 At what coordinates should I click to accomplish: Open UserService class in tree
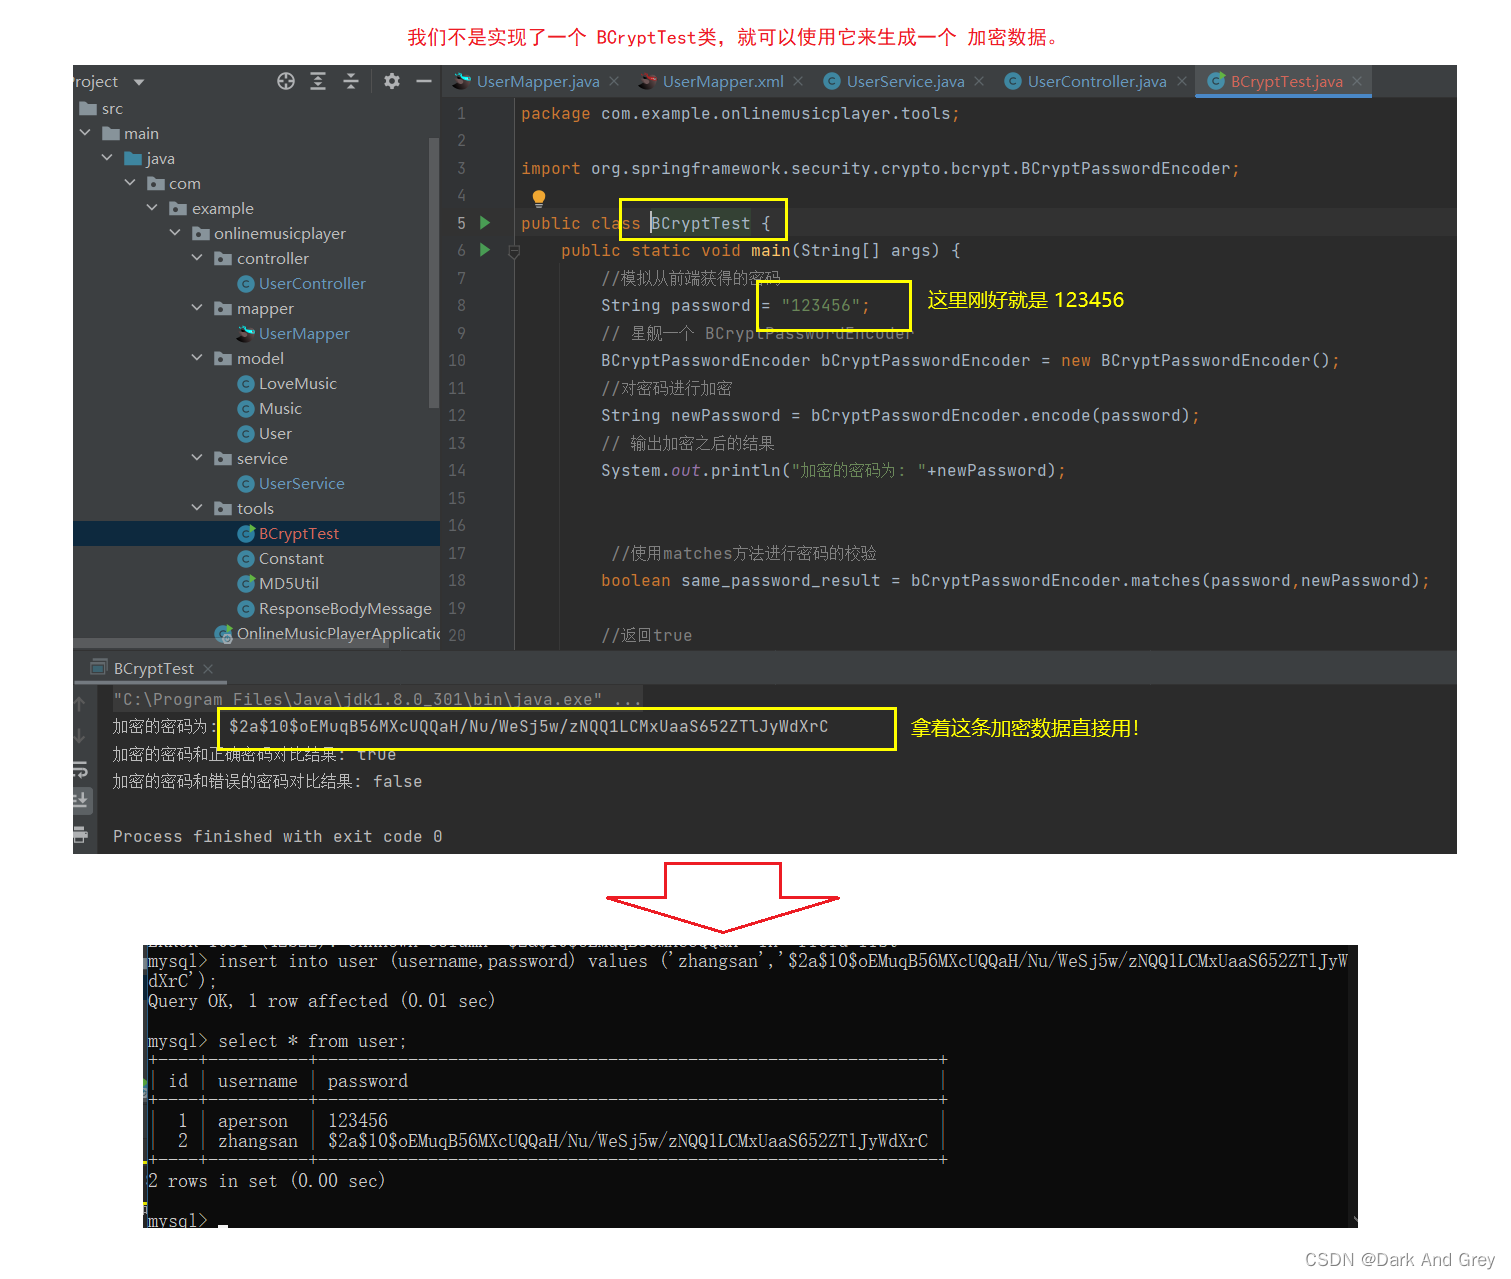[301, 484]
